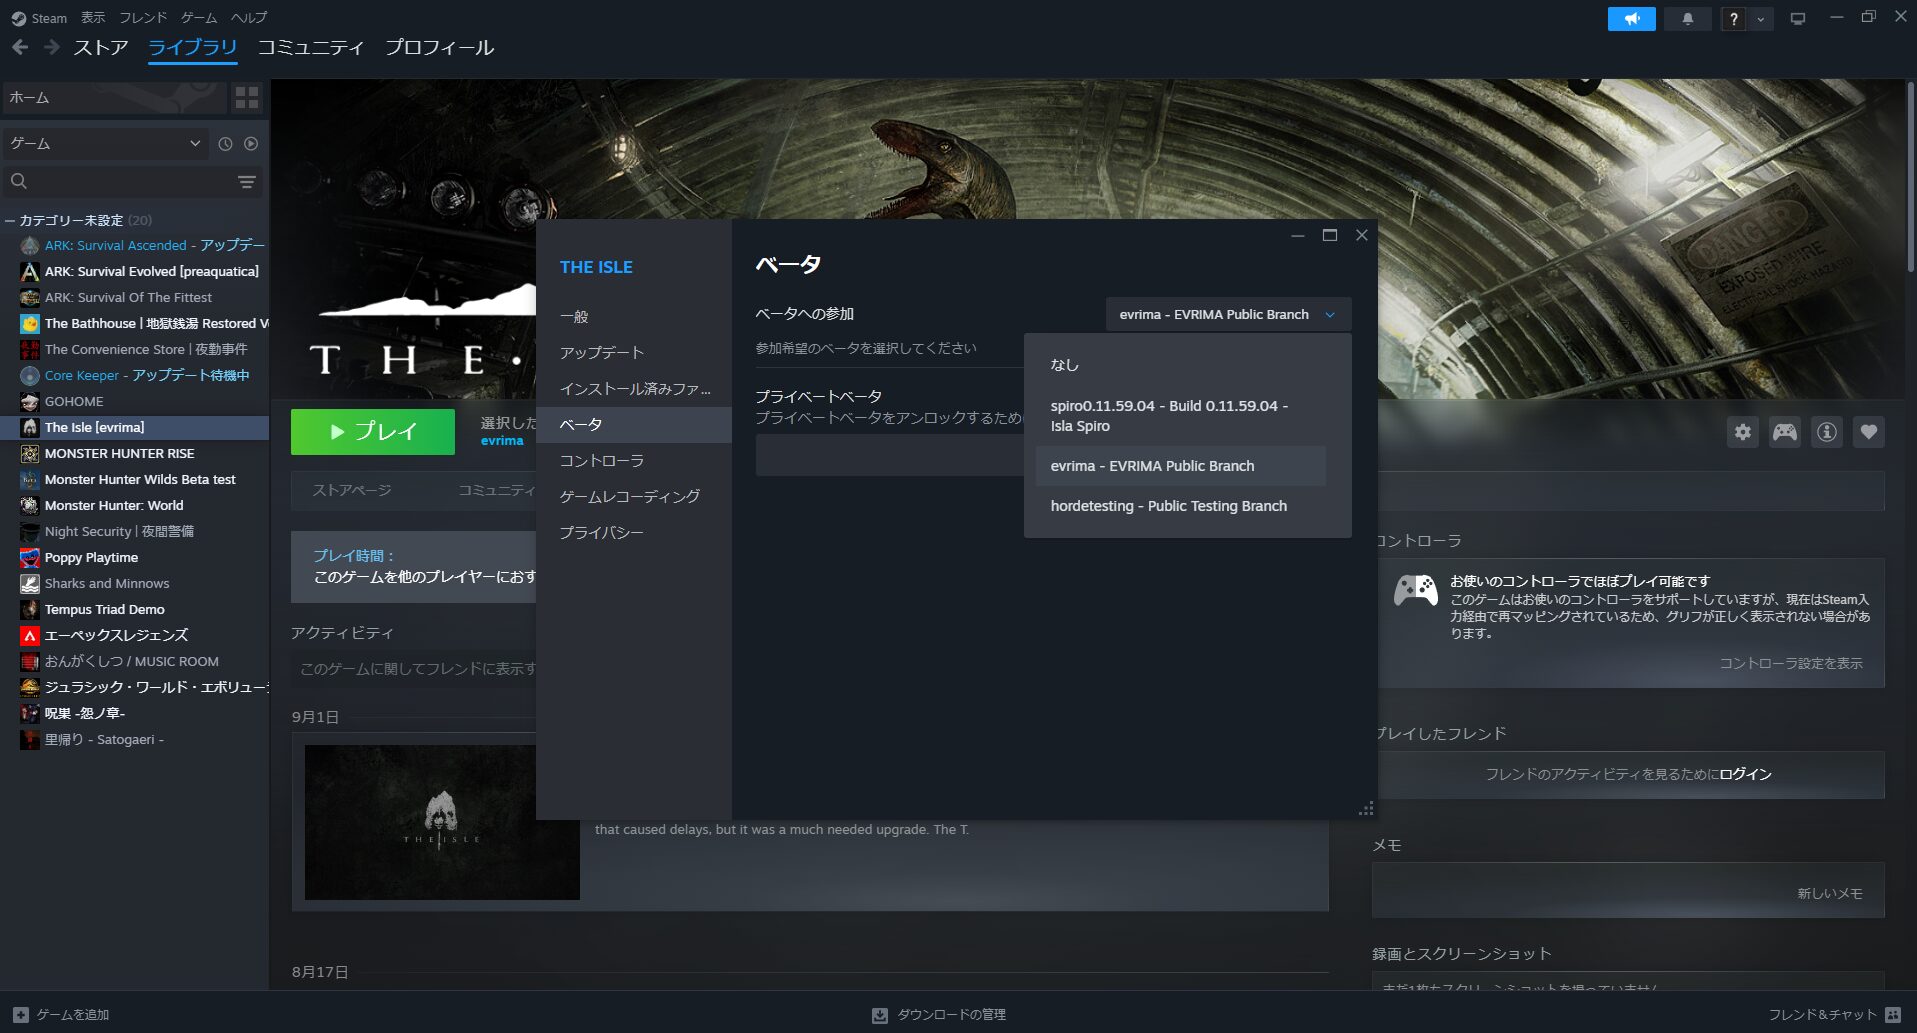Switch to Big Picture mode monitor icon
This screenshot has width=1917, height=1033.
click(x=1798, y=18)
